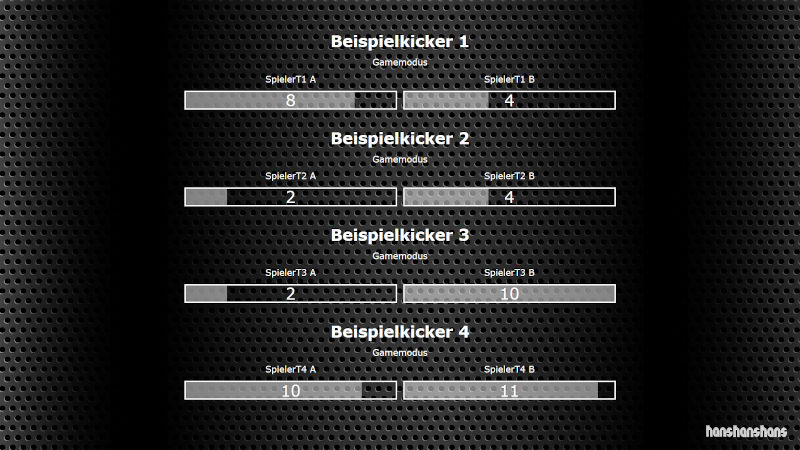Screen dimensions: 800x450
Task: Select SpielerT4 A score bar showing 10
Action: pos(290,390)
